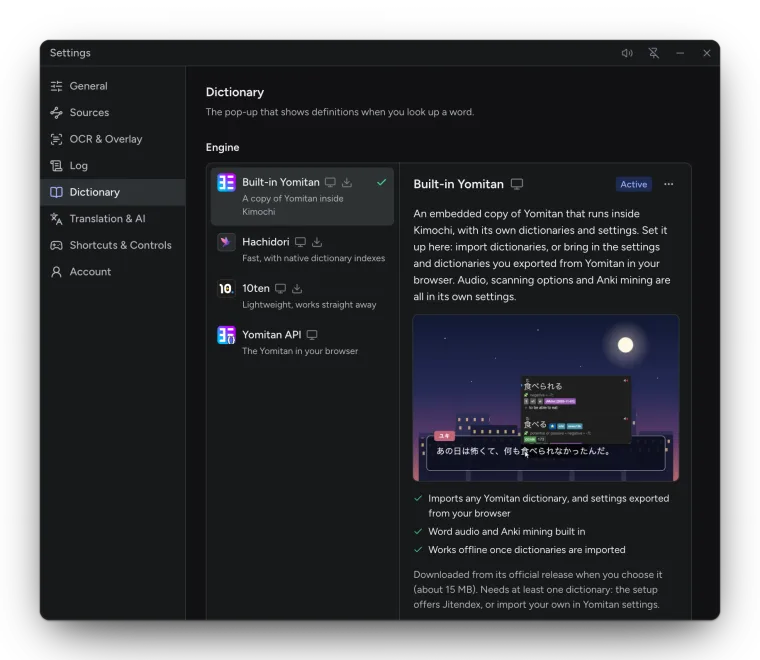The width and height of the screenshot is (760, 660).
Task: Click 'Works offline once dictionaries are imported'
Action: (527, 550)
